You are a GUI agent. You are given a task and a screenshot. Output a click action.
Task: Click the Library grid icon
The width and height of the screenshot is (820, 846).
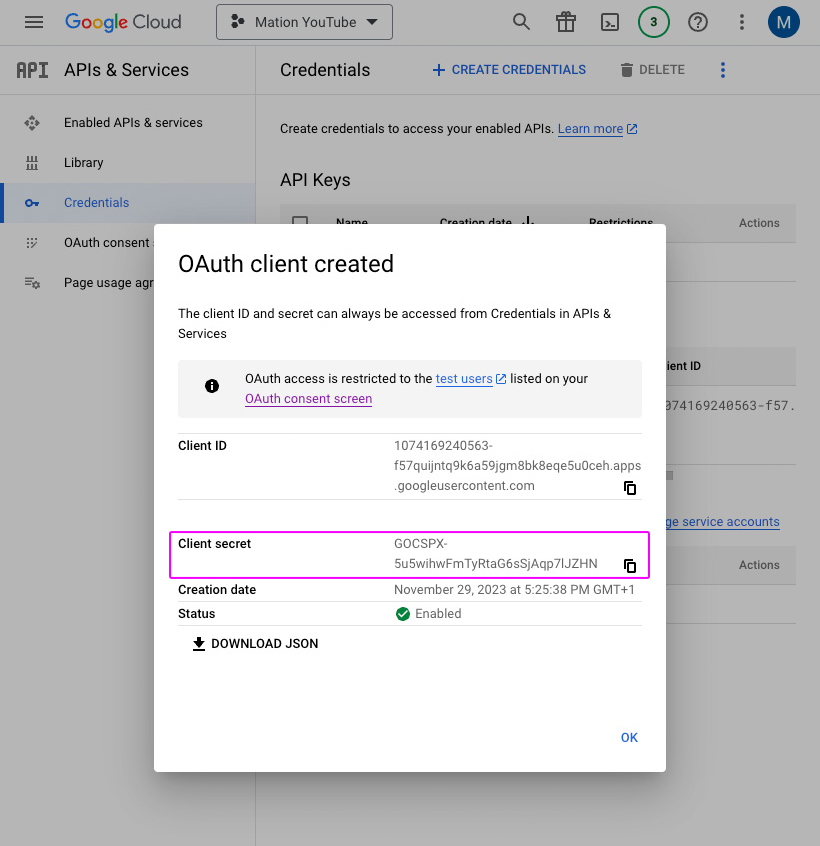click(32, 163)
